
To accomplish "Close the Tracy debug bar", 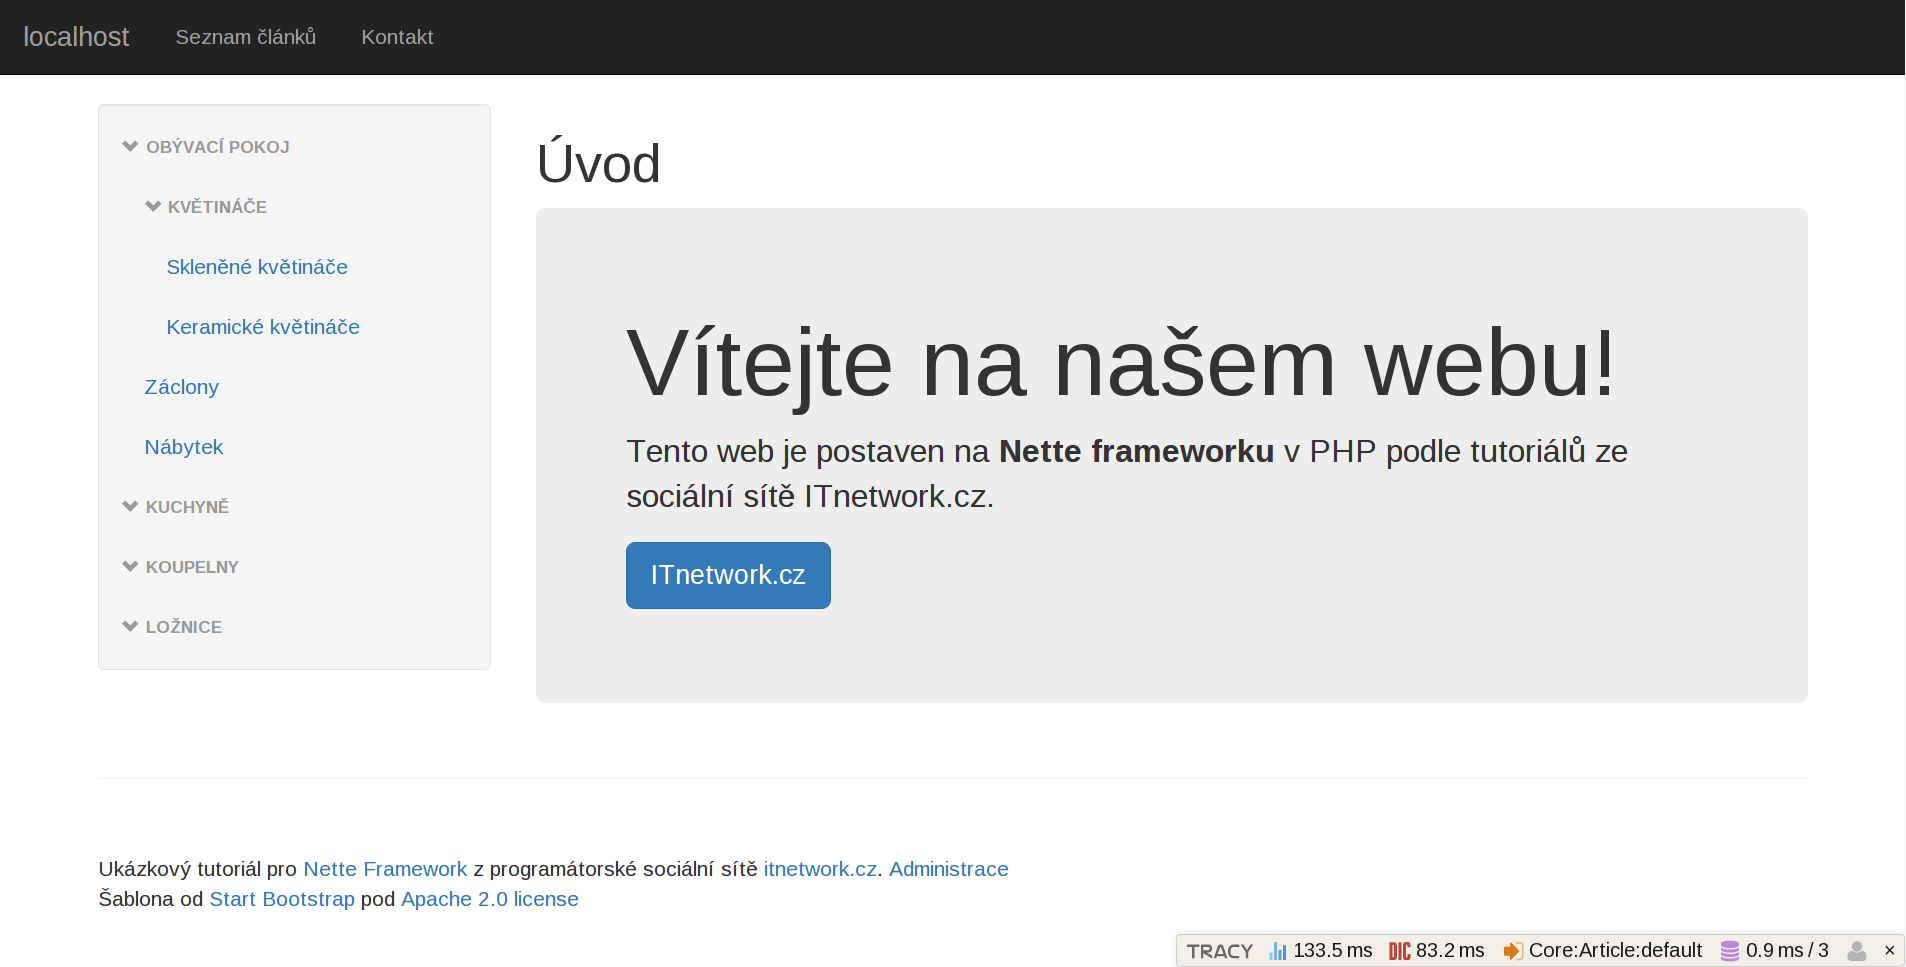I will tap(1889, 951).
